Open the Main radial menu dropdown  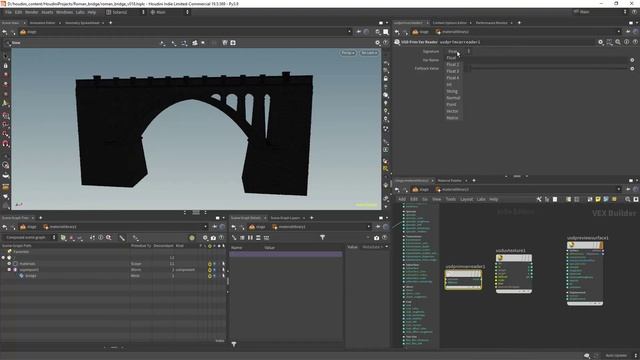169,12
